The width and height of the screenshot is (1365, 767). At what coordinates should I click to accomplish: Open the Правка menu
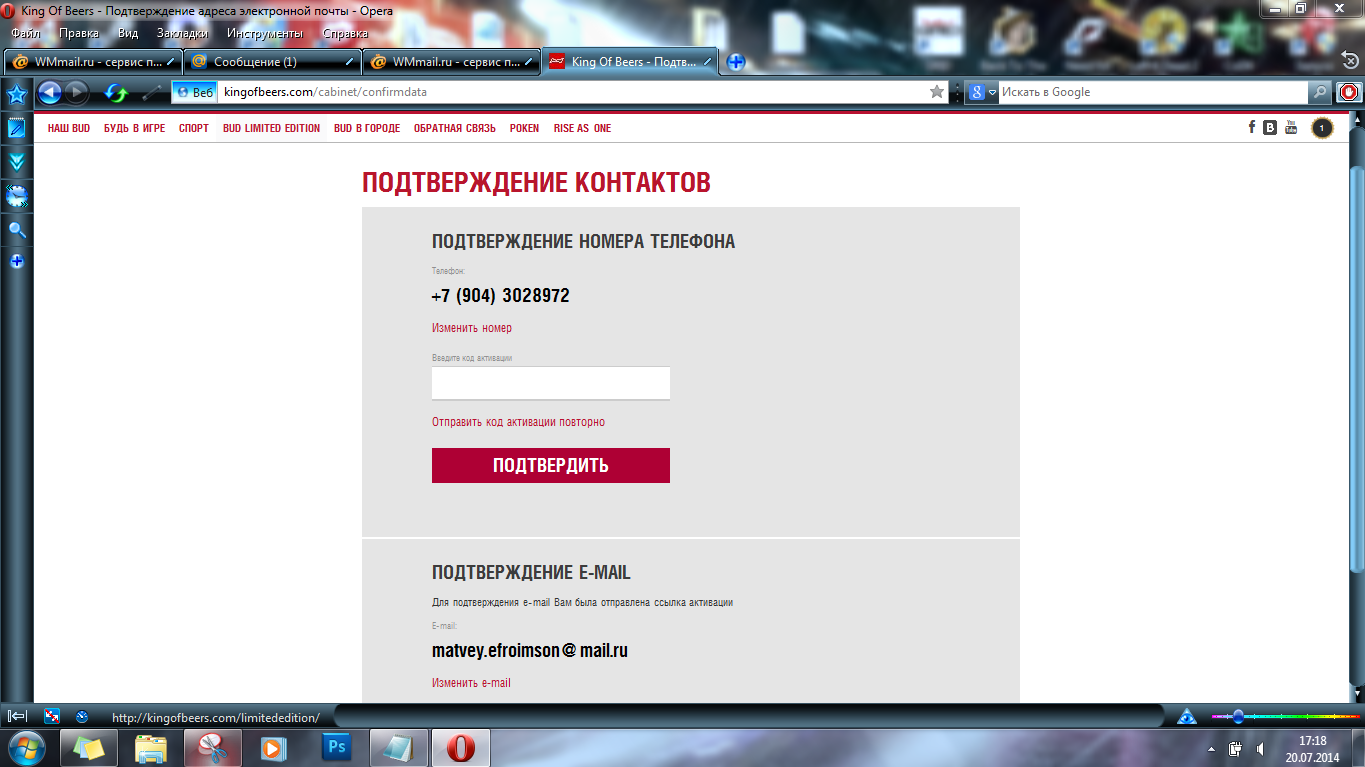tap(79, 33)
